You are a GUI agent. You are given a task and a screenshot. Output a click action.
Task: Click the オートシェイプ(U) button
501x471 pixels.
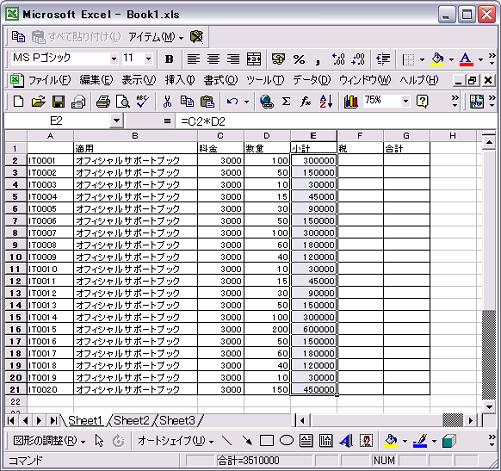[175, 441]
